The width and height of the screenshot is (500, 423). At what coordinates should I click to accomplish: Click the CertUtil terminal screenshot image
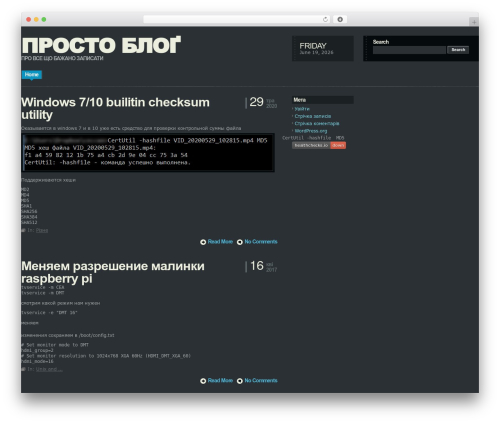point(148,153)
